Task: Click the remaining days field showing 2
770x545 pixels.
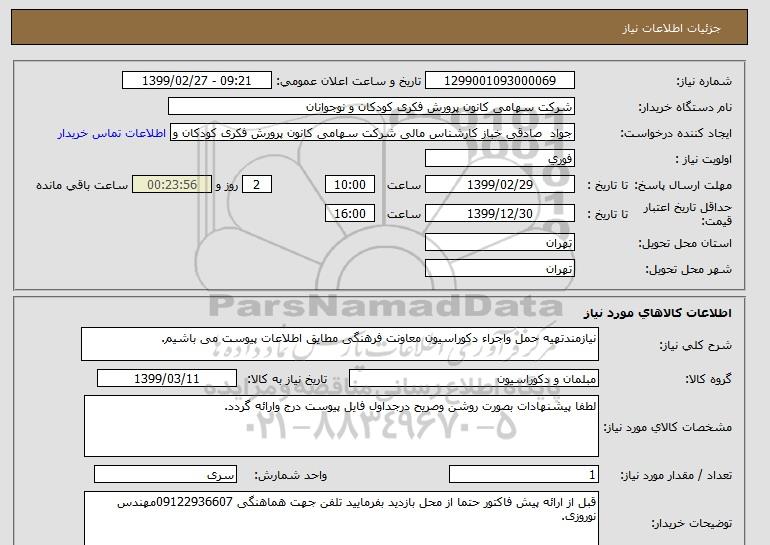Action: tap(256, 185)
